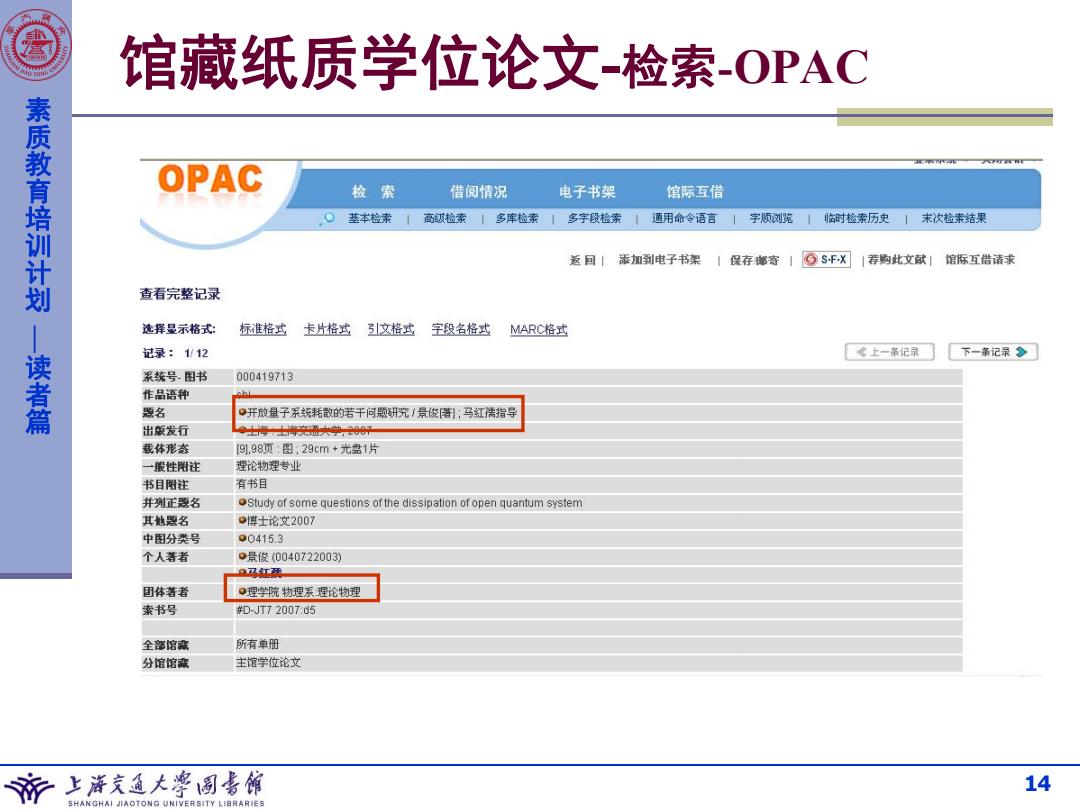Screen dimensions: 1080x810
Task: Click the green arrow on 下一条记录
Action: coord(1021,352)
